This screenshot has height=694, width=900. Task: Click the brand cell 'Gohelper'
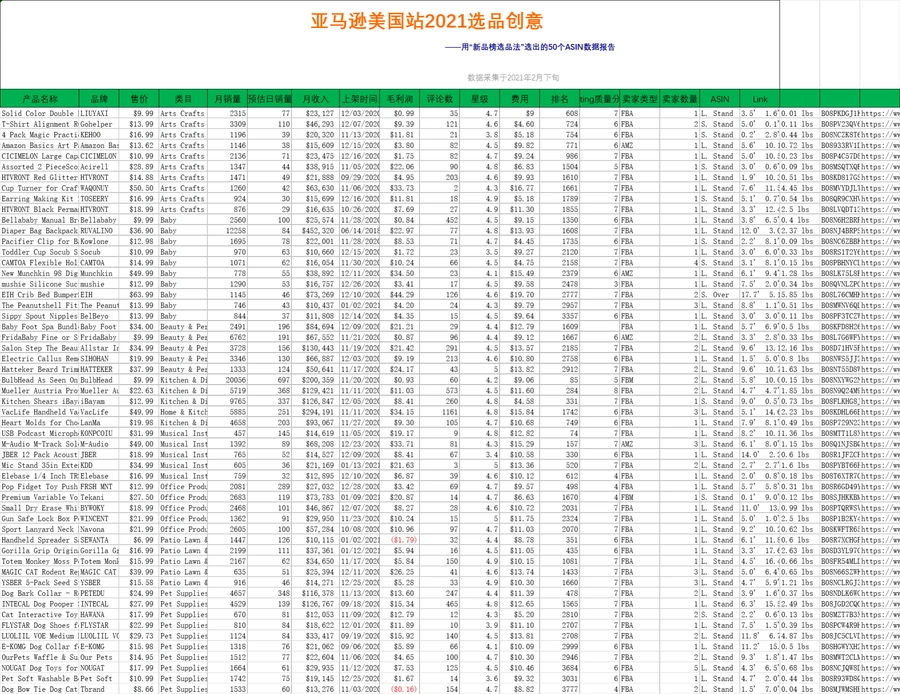(99, 124)
